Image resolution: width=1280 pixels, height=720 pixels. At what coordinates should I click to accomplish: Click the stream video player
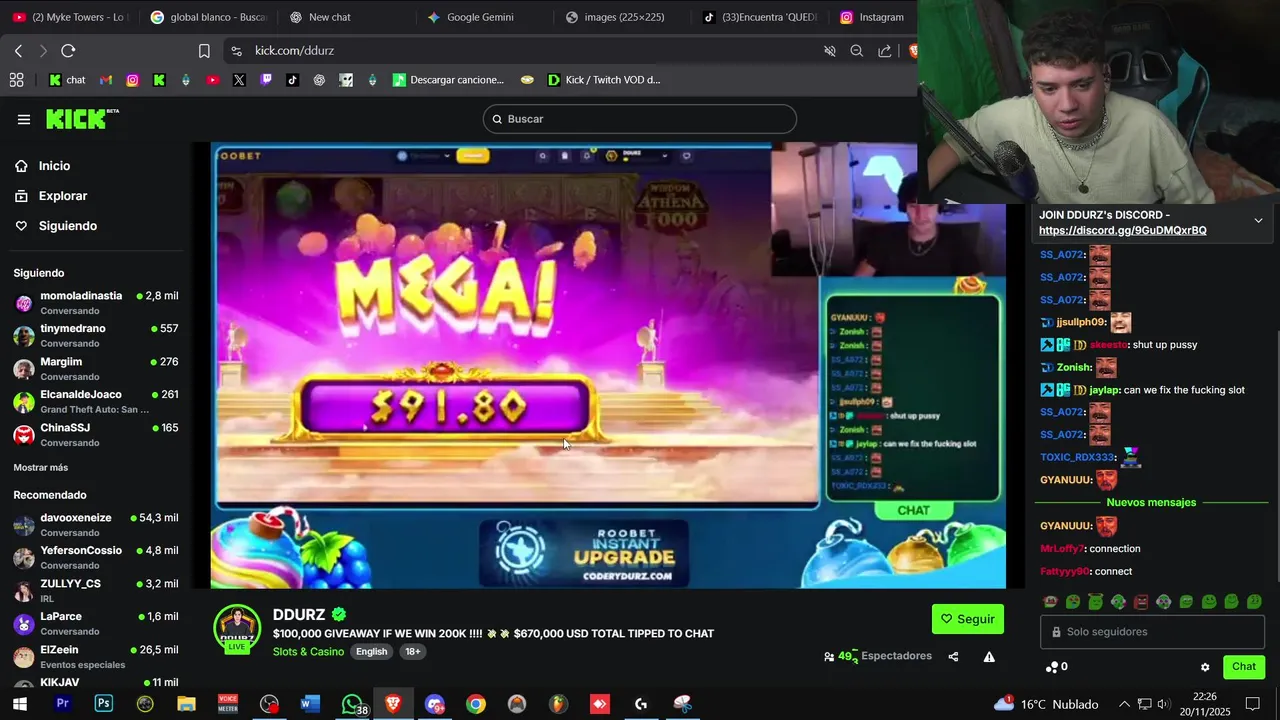(608, 366)
